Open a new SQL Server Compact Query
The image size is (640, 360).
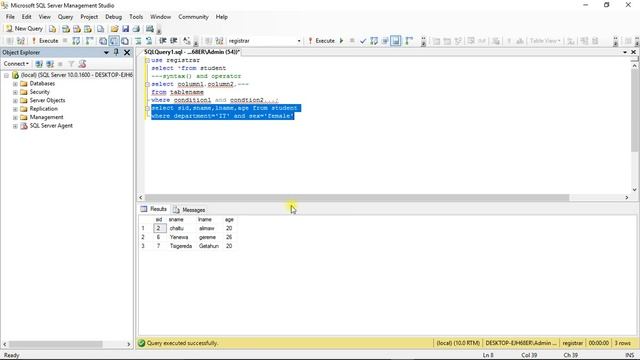[100, 29]
